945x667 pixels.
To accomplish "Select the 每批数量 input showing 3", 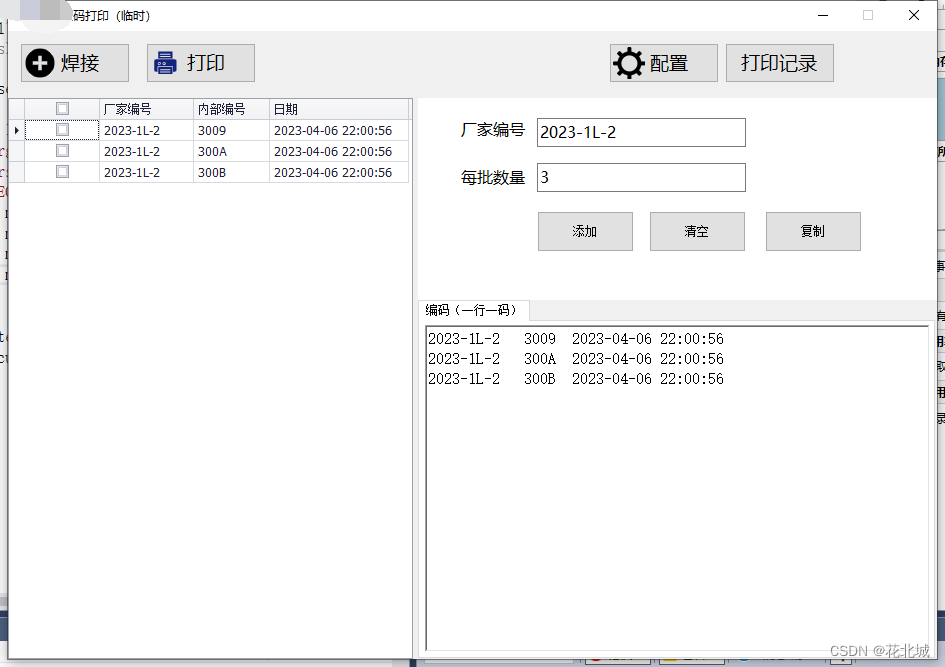I will (x=640, y=177).
